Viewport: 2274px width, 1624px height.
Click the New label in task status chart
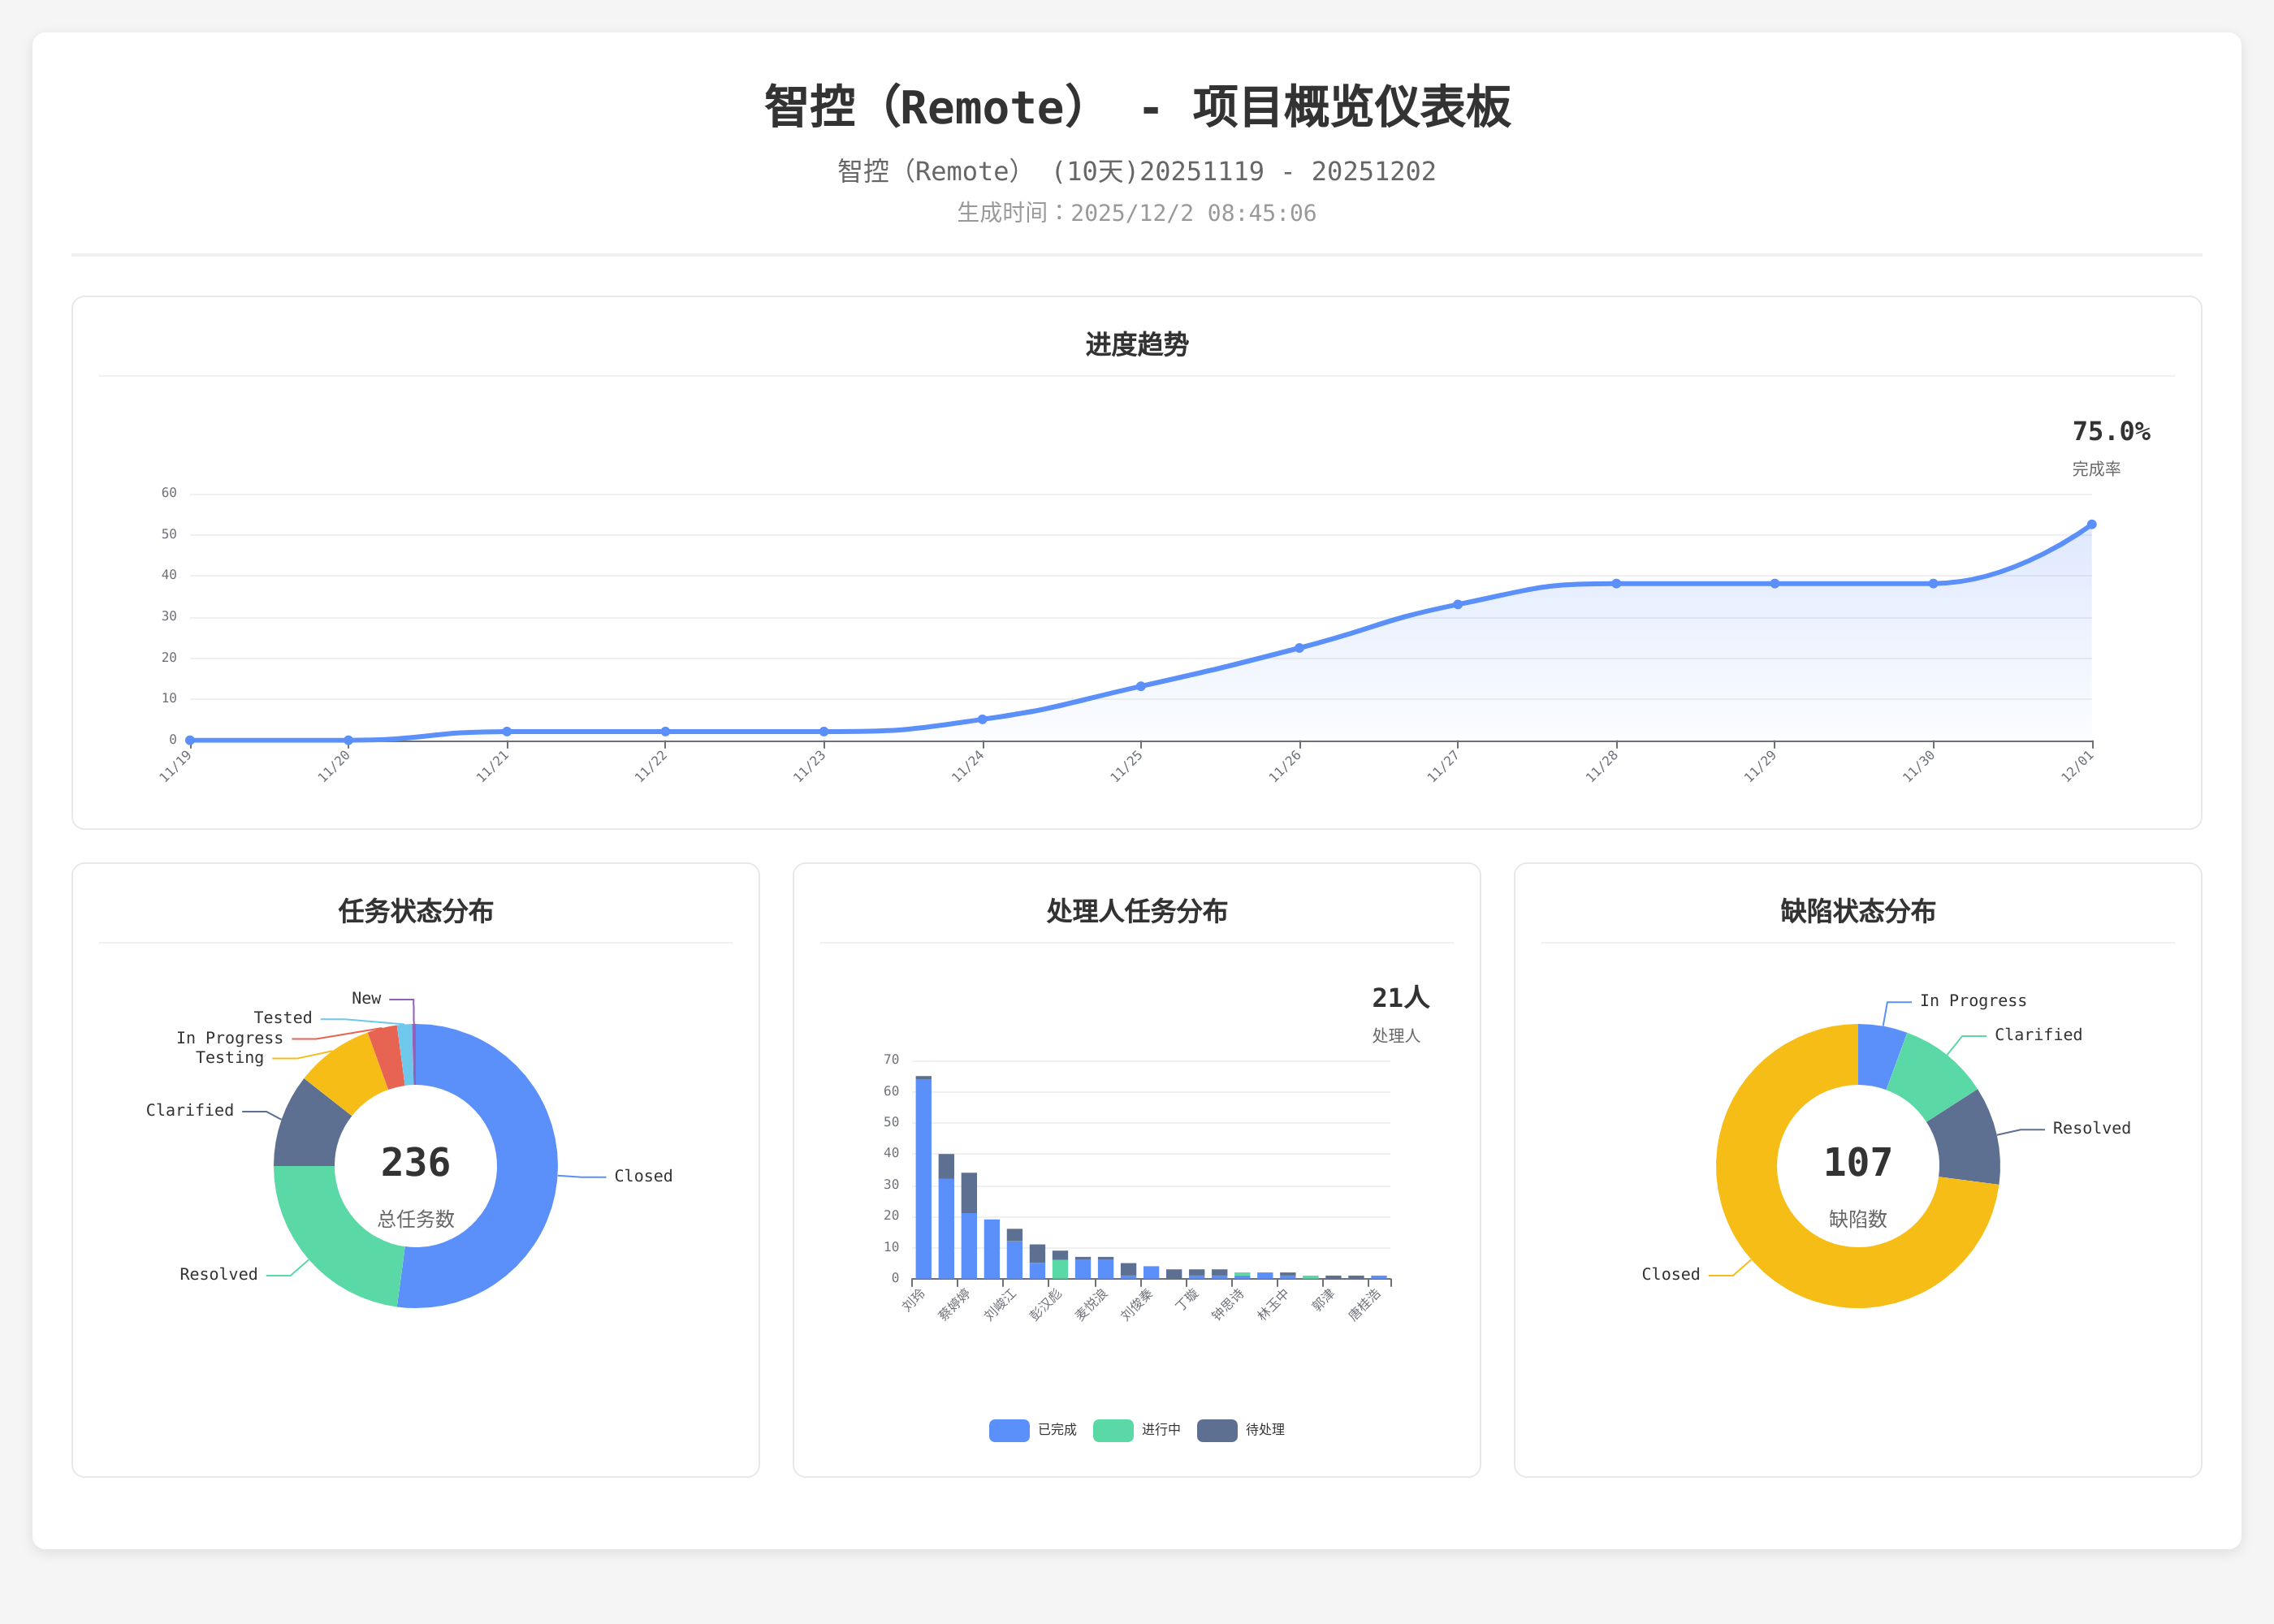(x=366, y=998)
